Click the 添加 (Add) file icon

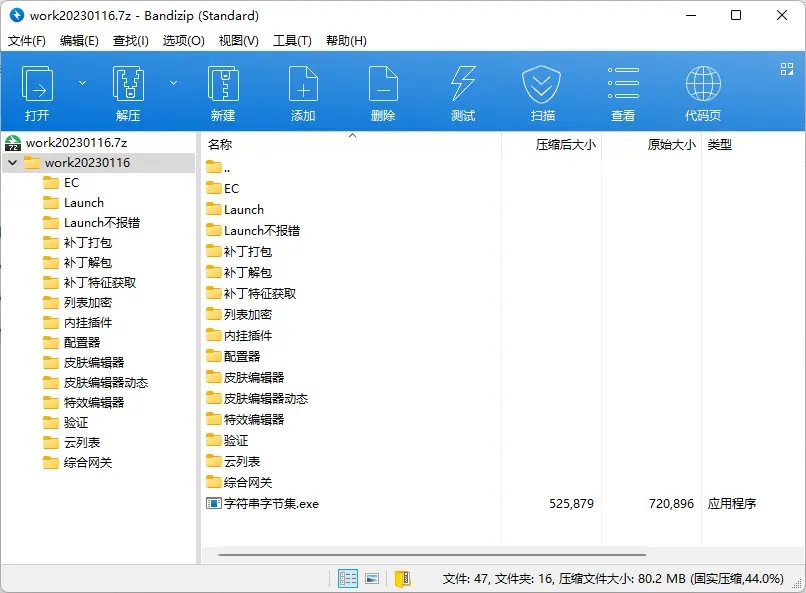(x=303, y=93)
